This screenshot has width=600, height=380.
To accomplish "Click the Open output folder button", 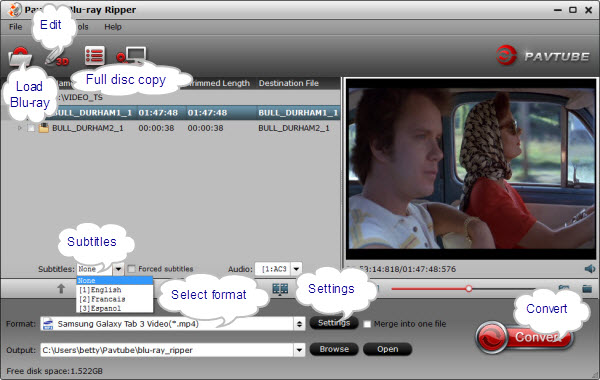I will (388, 349).
